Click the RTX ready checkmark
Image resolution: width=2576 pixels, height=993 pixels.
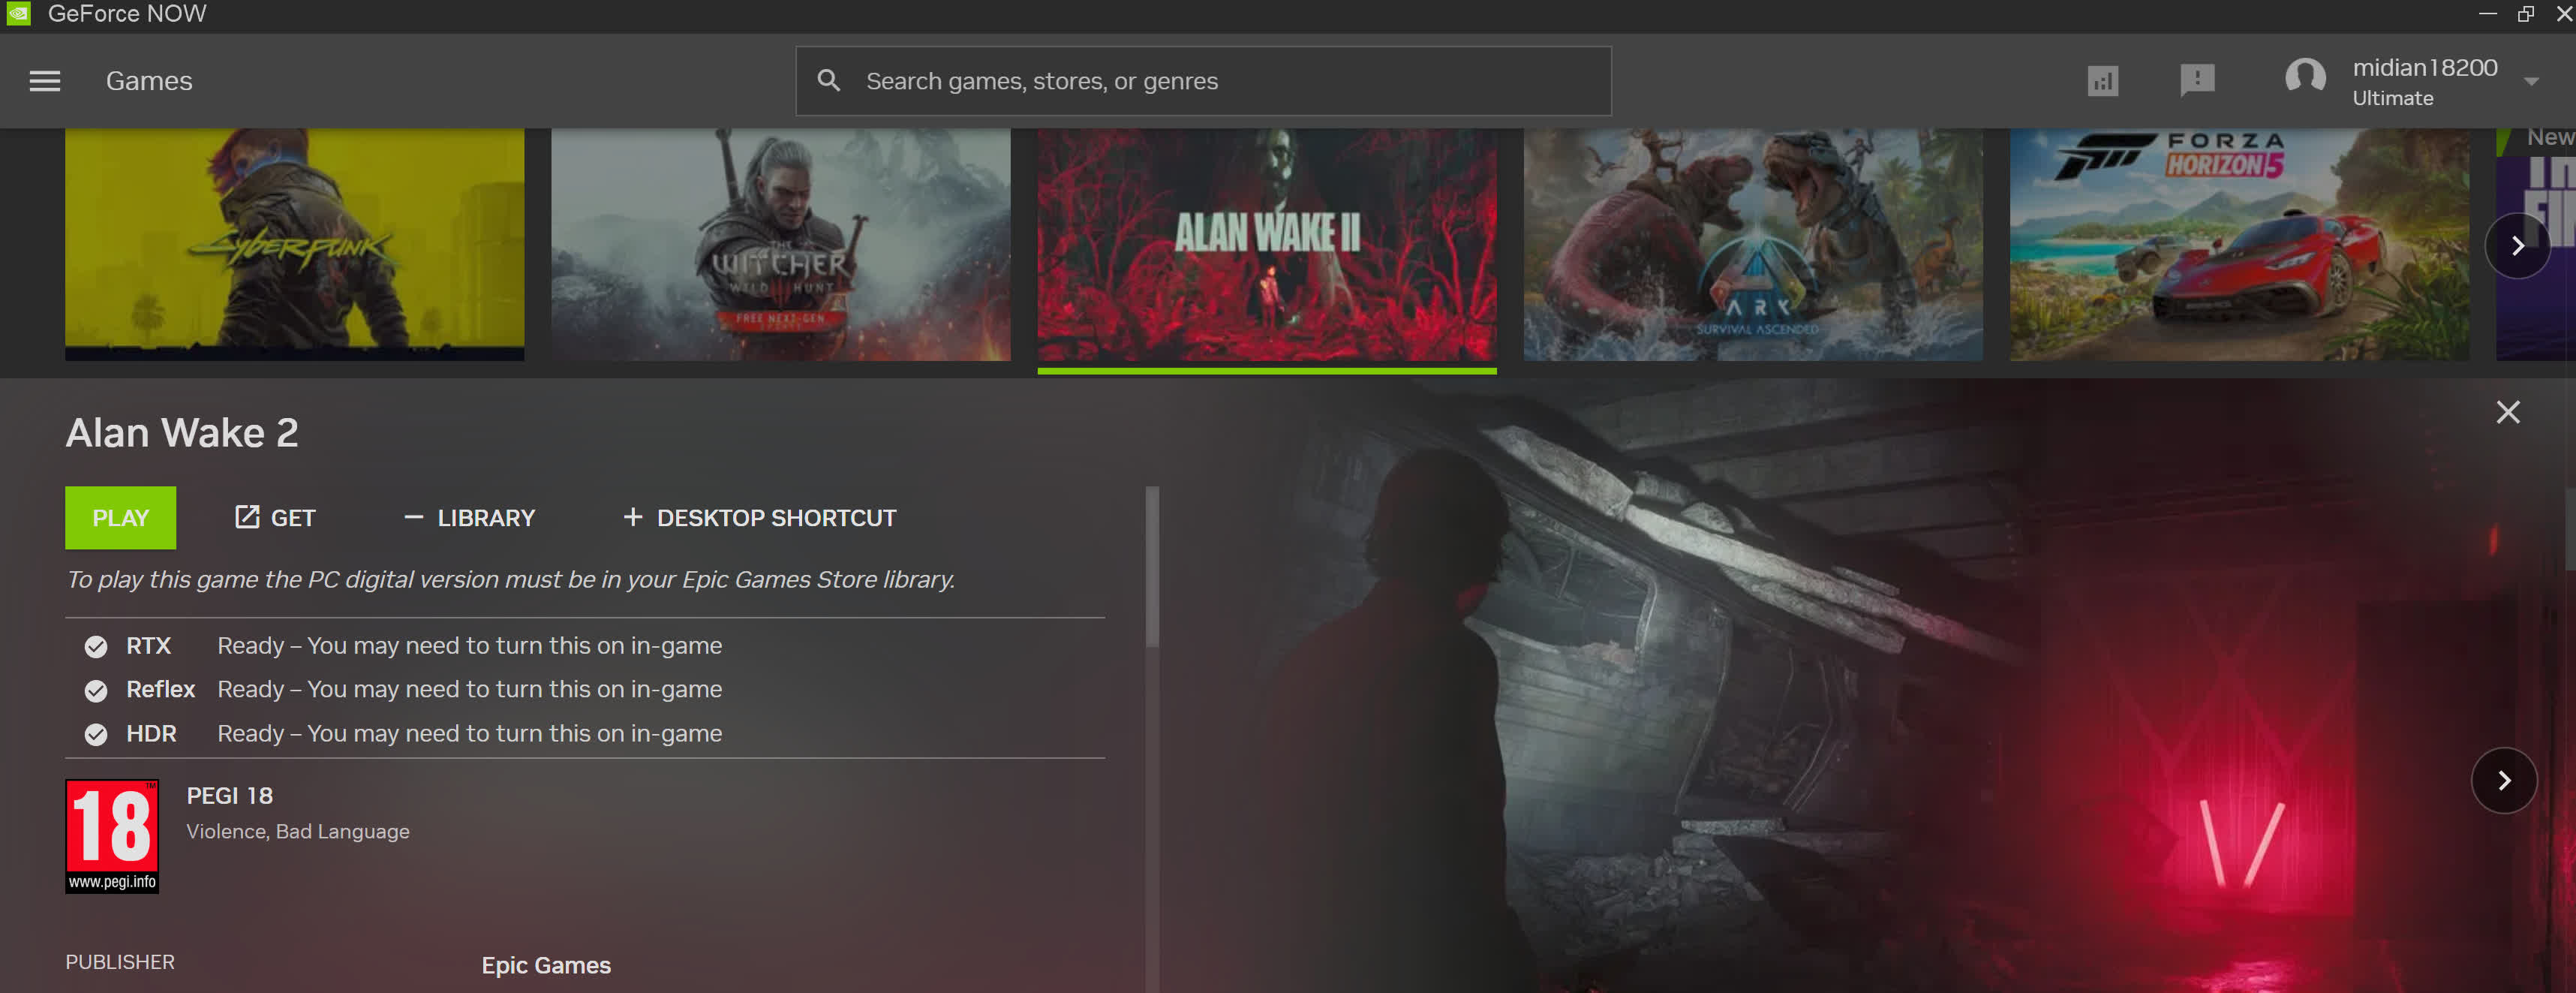96,647
